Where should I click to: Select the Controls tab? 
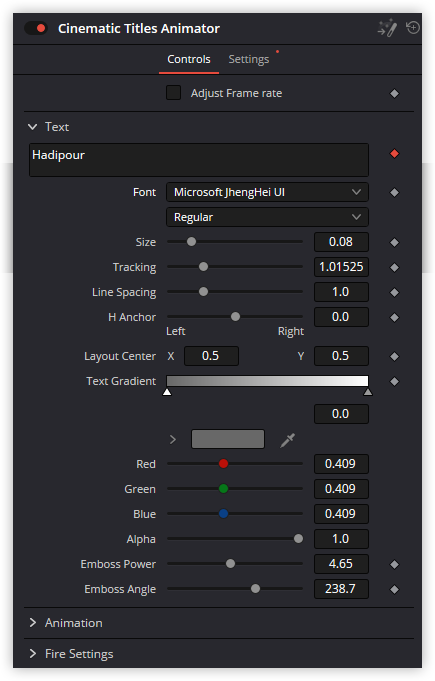click(x=189, y=59)
